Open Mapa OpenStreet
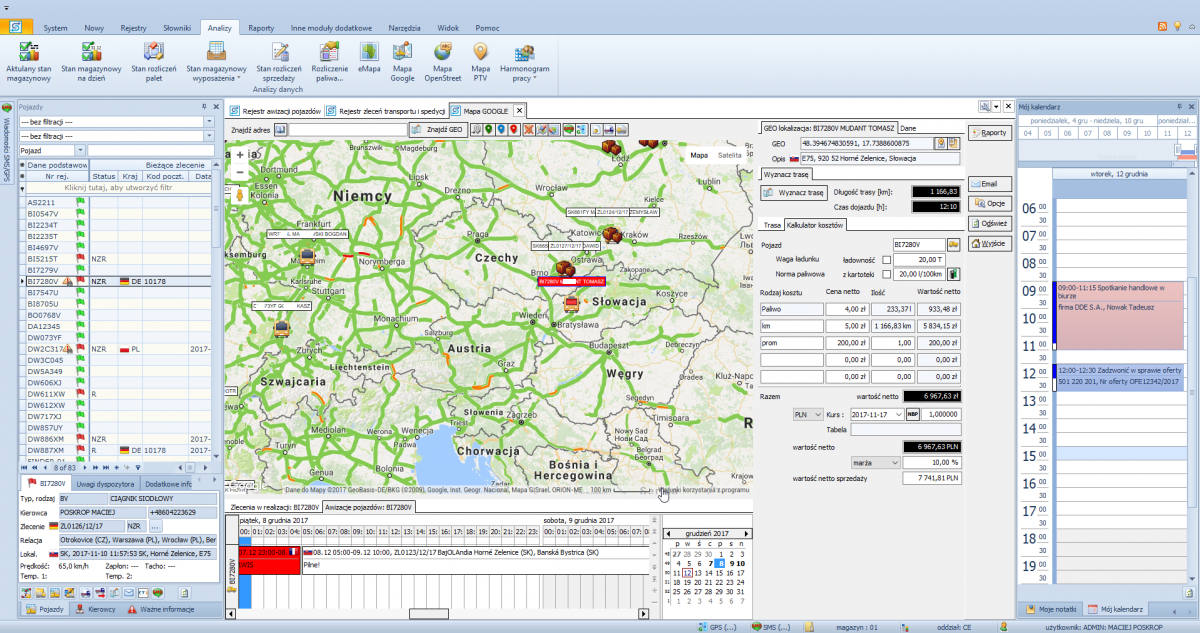 (442, 62)
